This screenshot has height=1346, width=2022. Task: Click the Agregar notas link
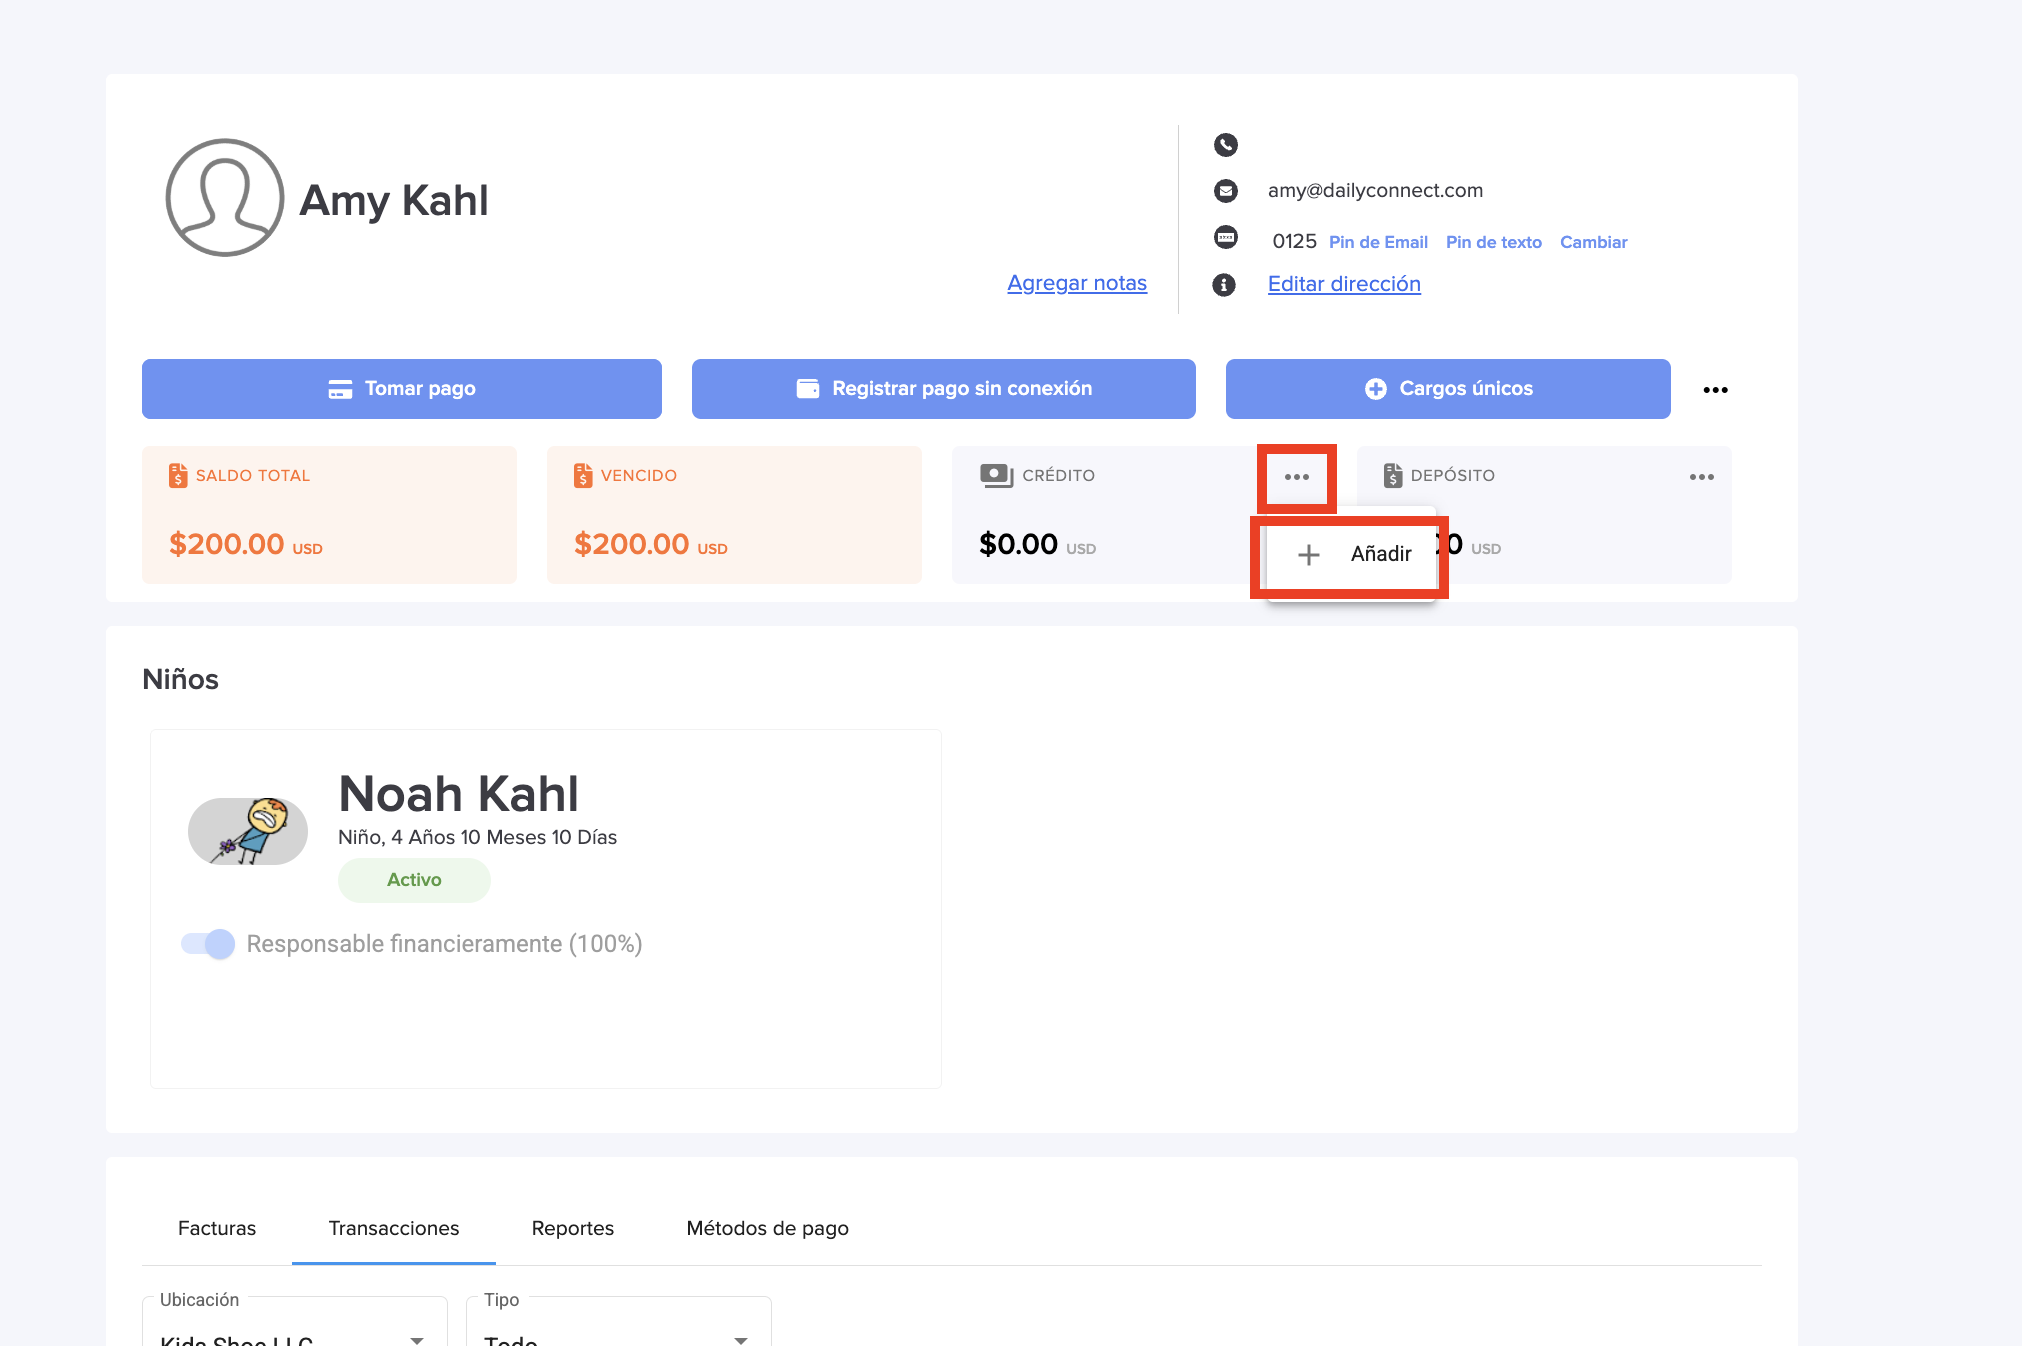tap(1076, 283)
